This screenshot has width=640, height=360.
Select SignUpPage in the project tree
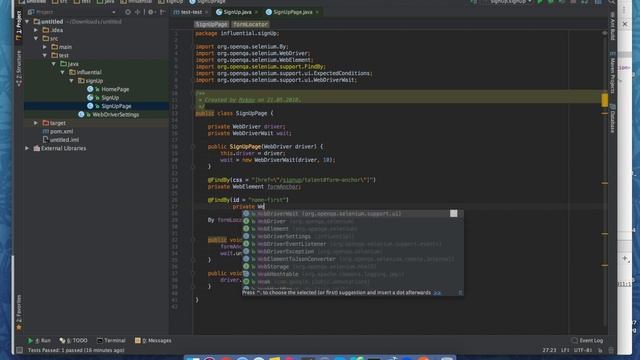pyautogui.click(x=116, y=106)
